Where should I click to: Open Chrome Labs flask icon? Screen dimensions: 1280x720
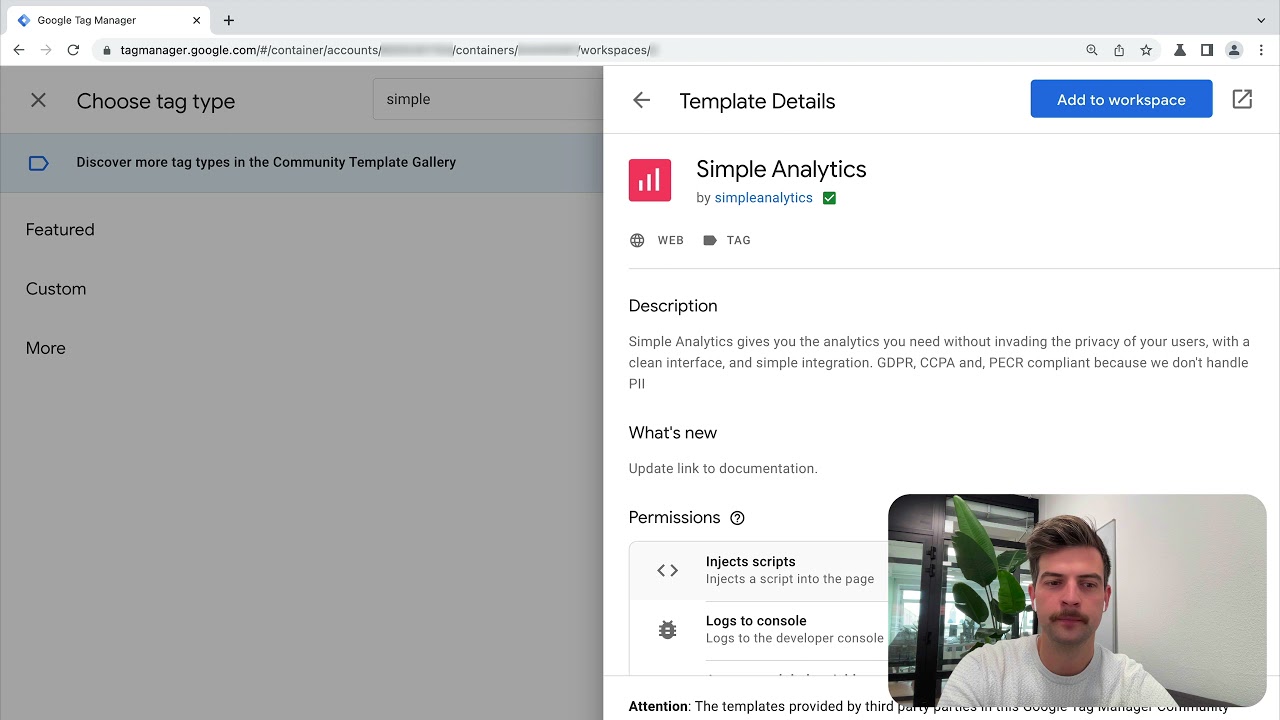1180,50
